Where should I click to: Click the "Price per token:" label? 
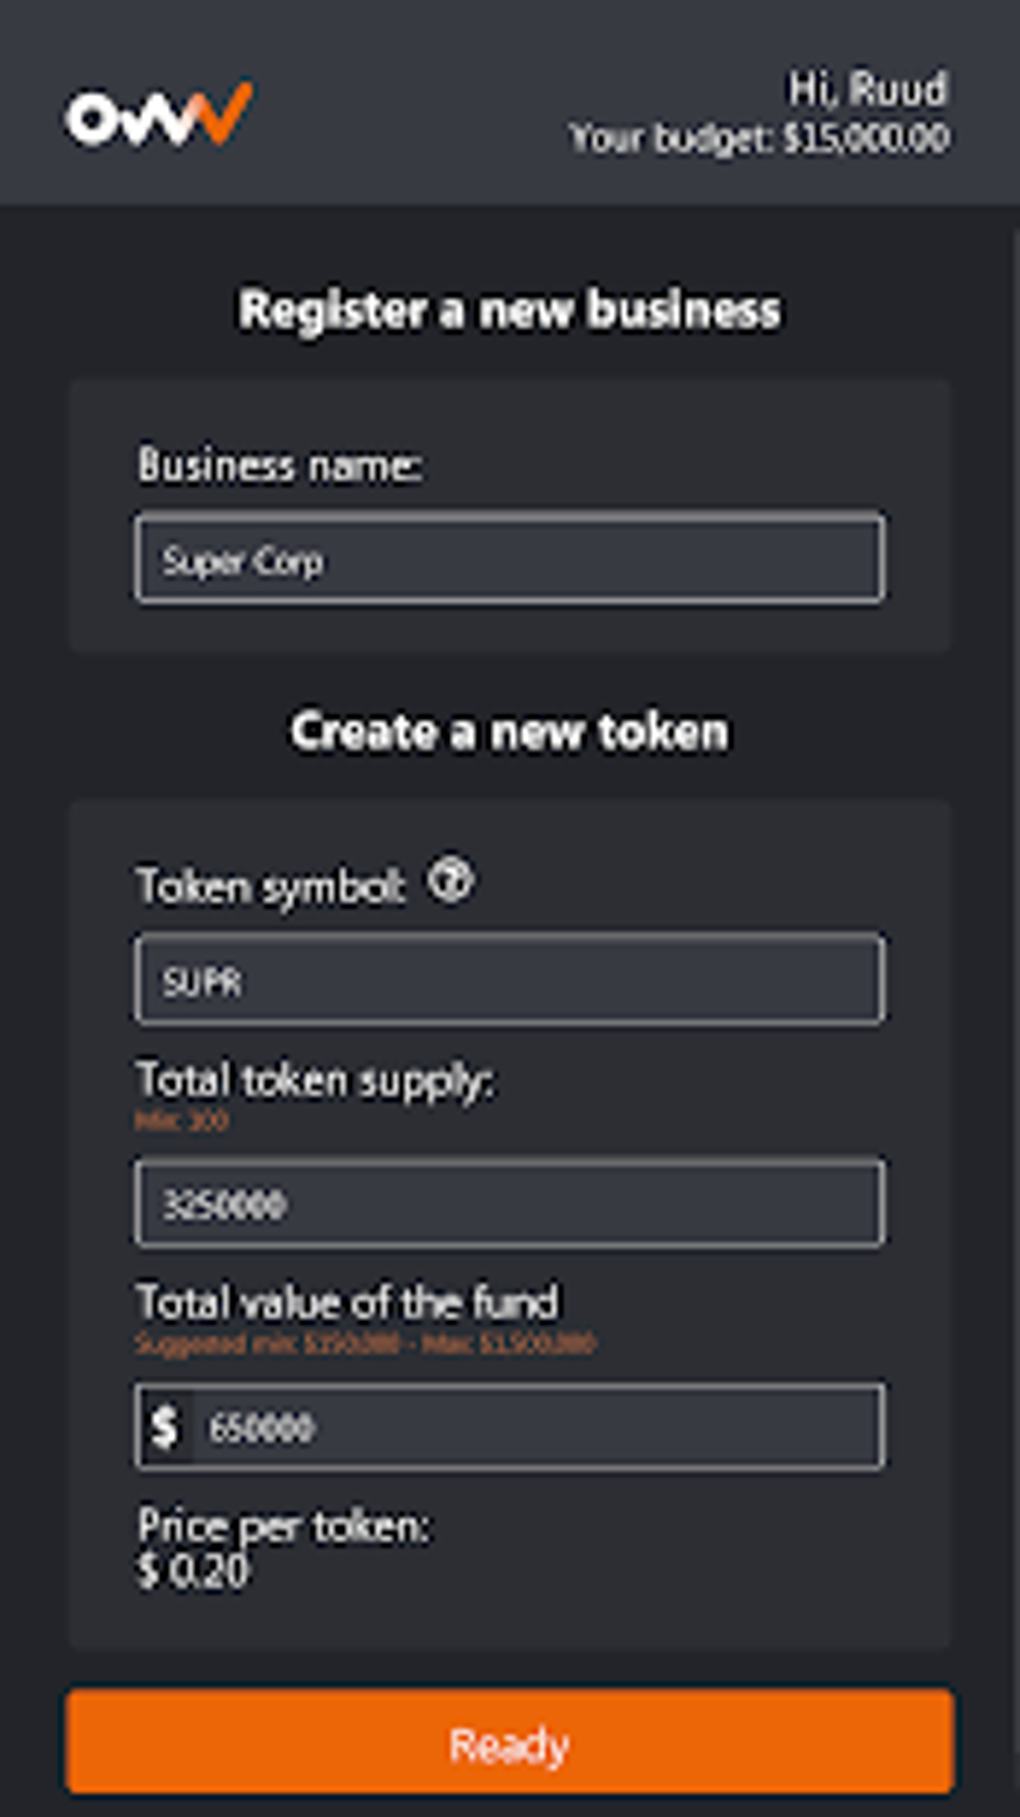pos(284,1526)
